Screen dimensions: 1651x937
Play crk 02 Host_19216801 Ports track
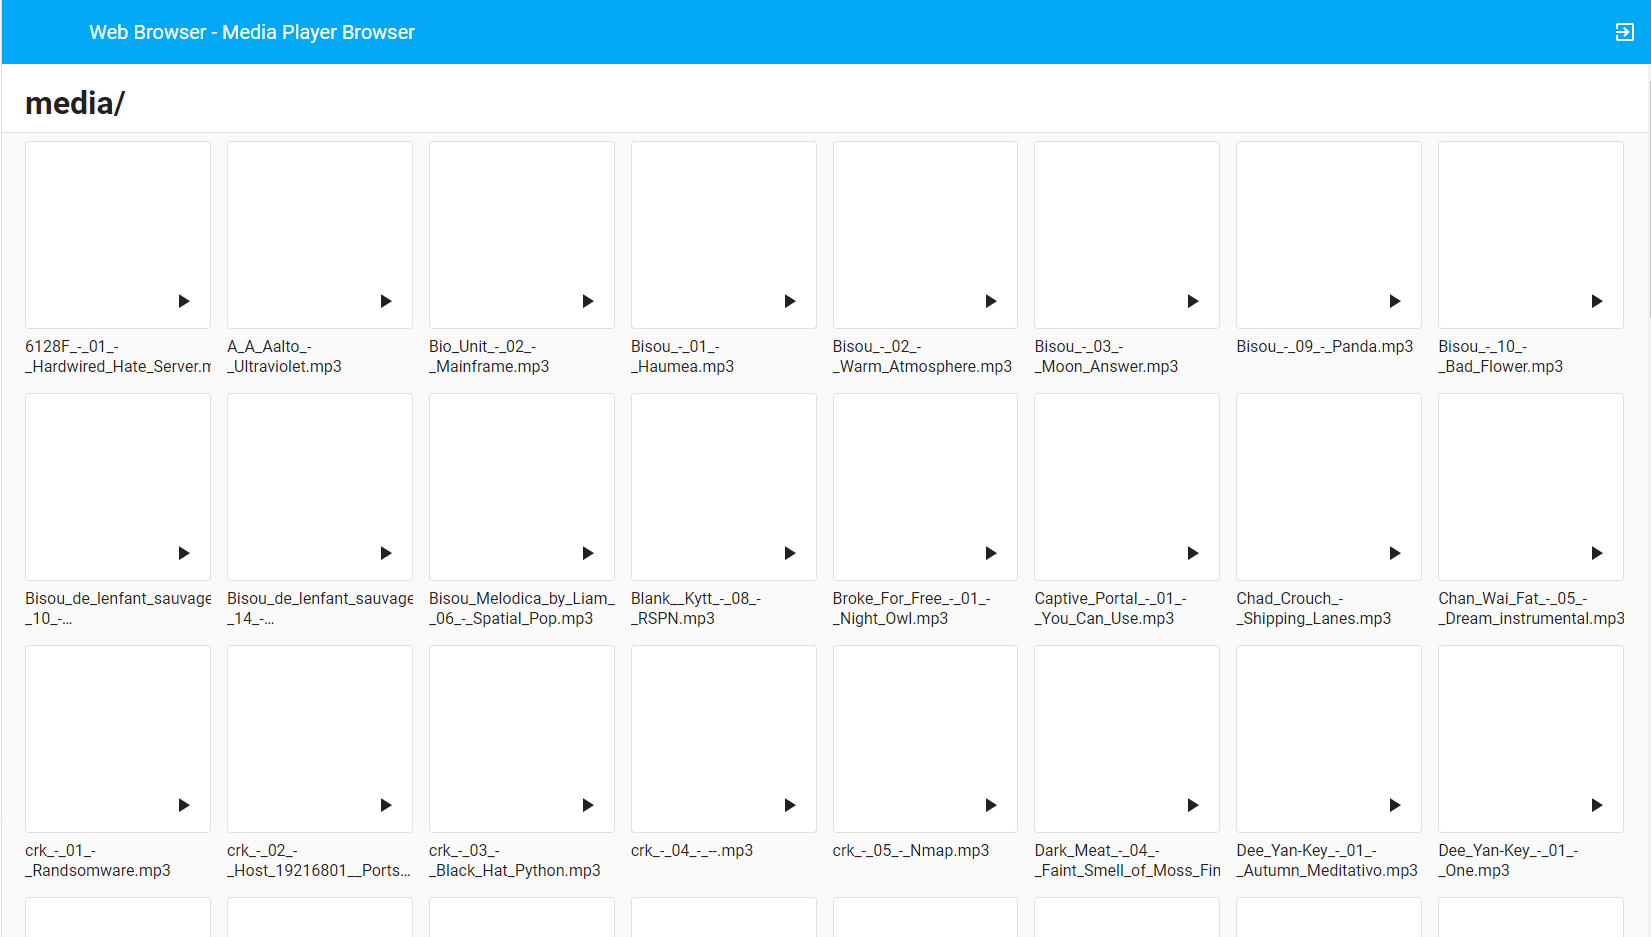[x=386, y=805]
